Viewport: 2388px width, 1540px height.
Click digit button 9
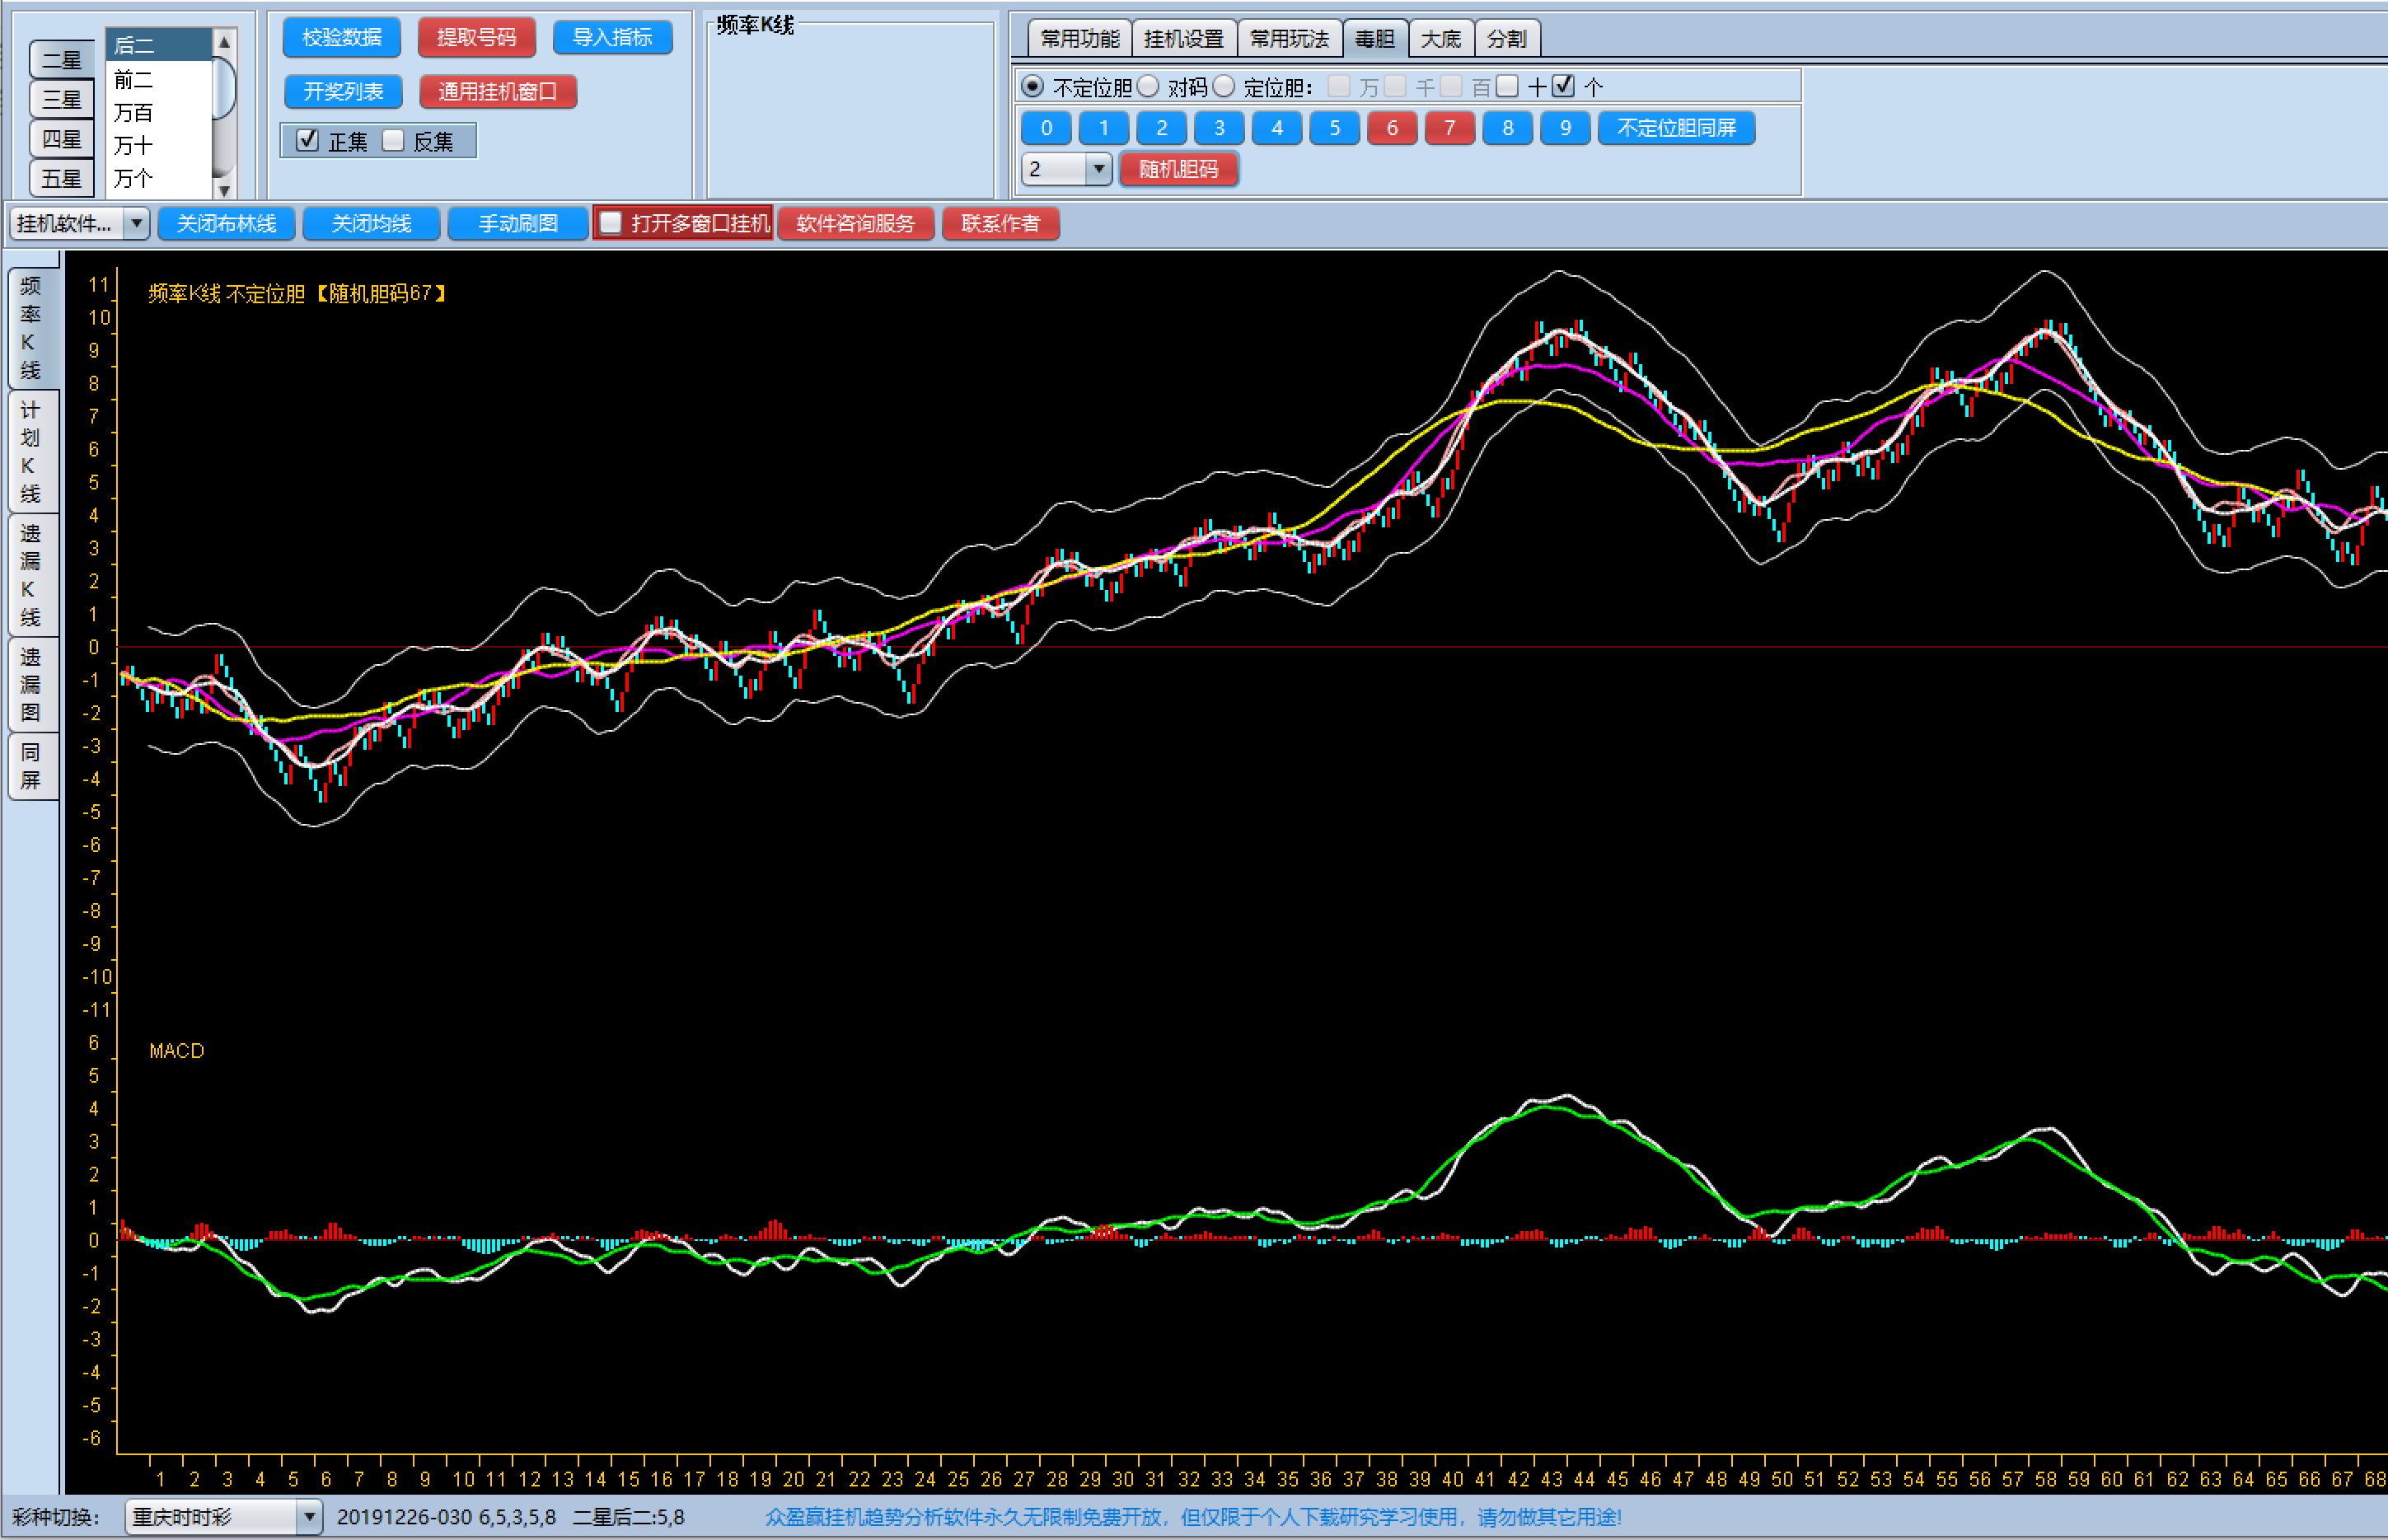[1566, 128]
